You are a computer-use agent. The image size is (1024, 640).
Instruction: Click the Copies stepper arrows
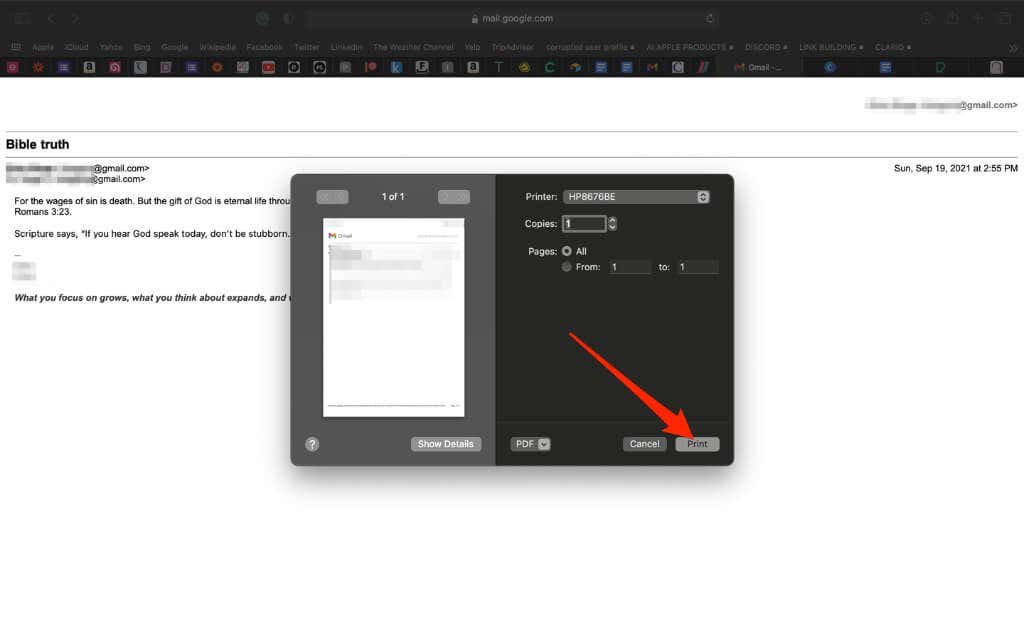tap(612, 224)
